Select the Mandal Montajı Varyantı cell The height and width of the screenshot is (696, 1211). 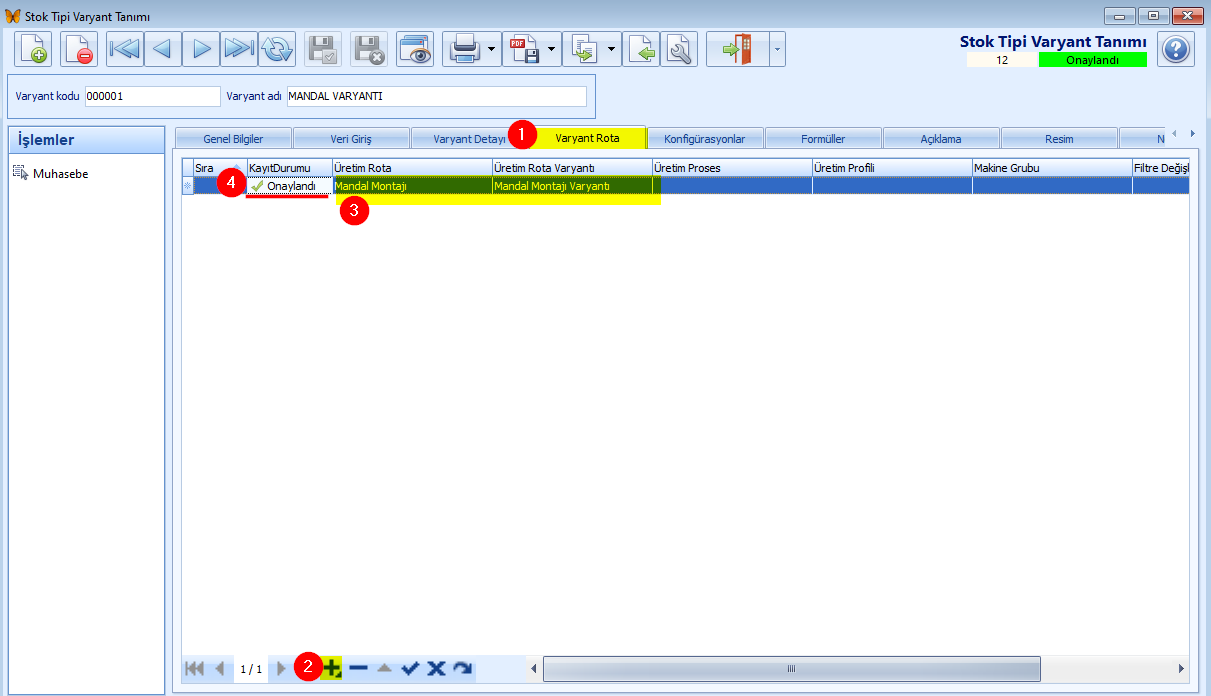pyautogui.click(x=572, y=185)
